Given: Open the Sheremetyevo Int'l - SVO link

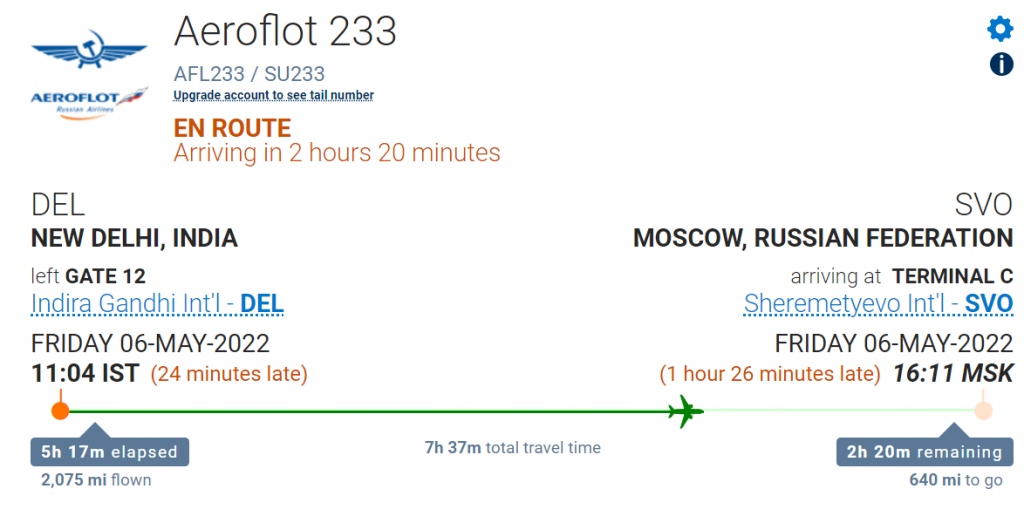Looking at the screenshot, I should click(x=878, y=304).
